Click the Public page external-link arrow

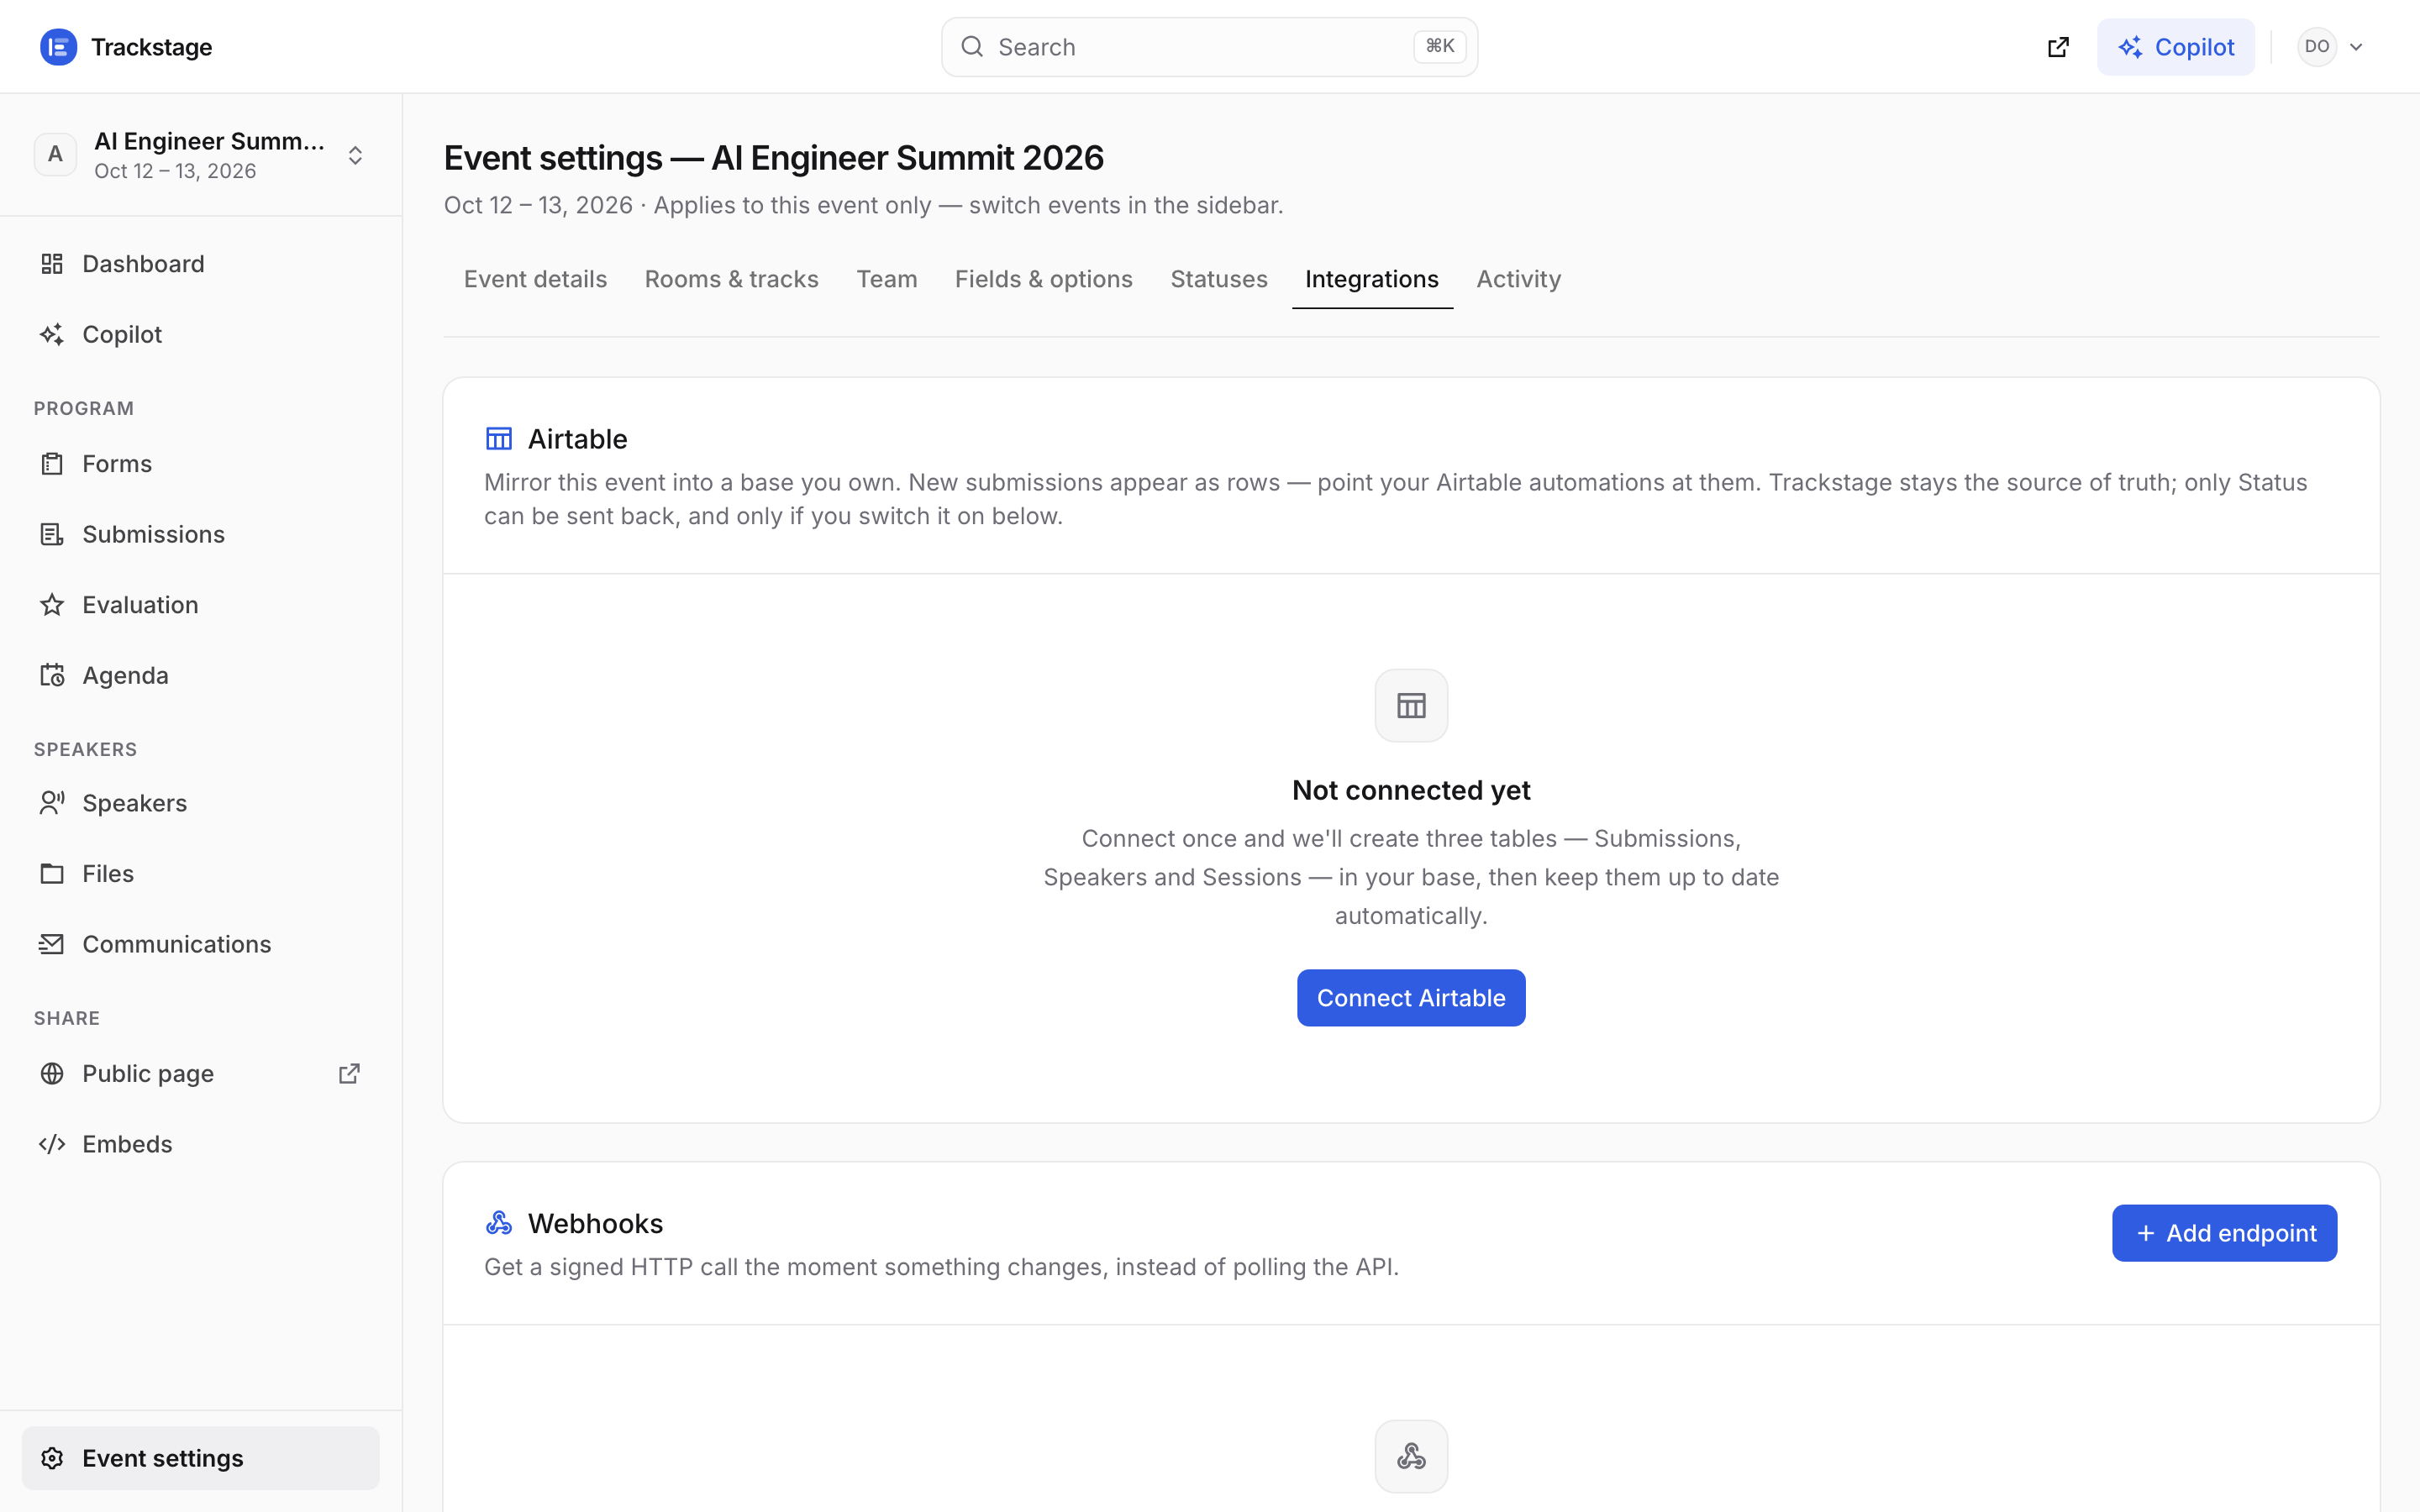click(x=349, y=1073)
